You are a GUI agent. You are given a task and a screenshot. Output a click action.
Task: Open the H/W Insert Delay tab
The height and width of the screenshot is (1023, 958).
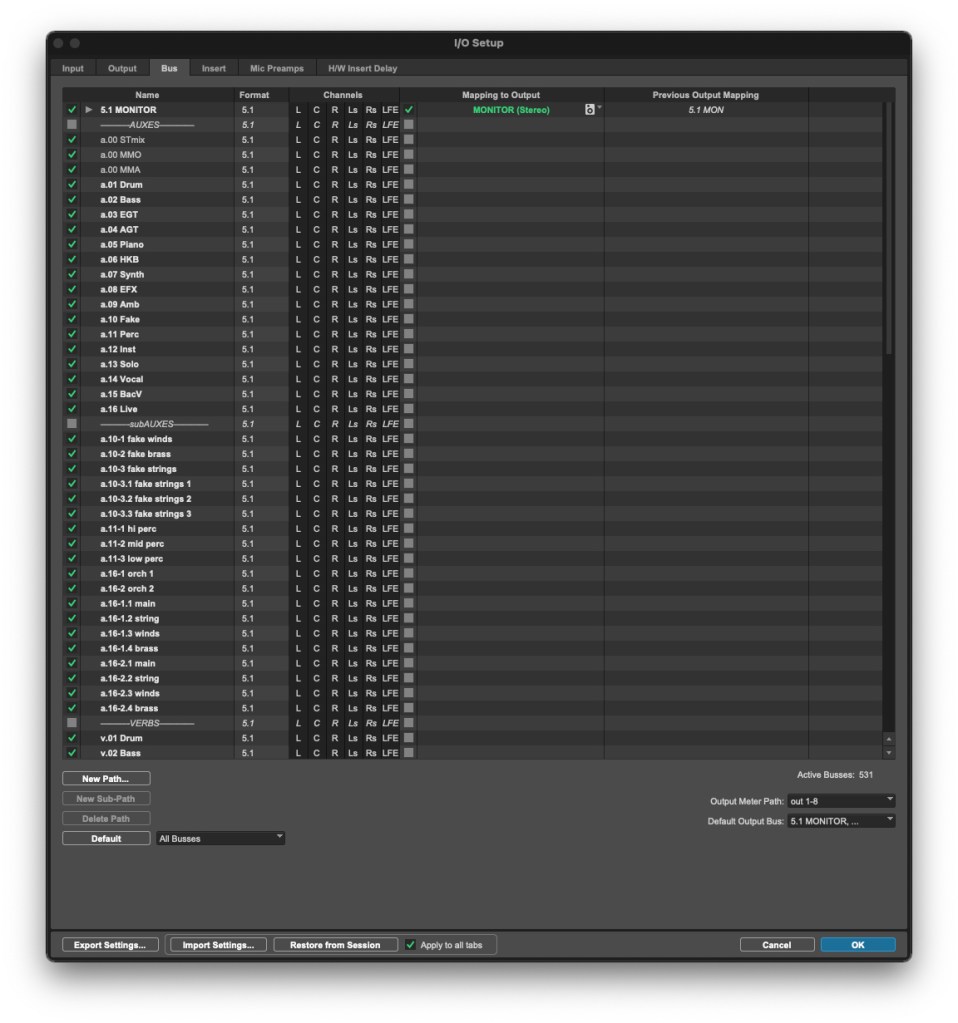362,68
